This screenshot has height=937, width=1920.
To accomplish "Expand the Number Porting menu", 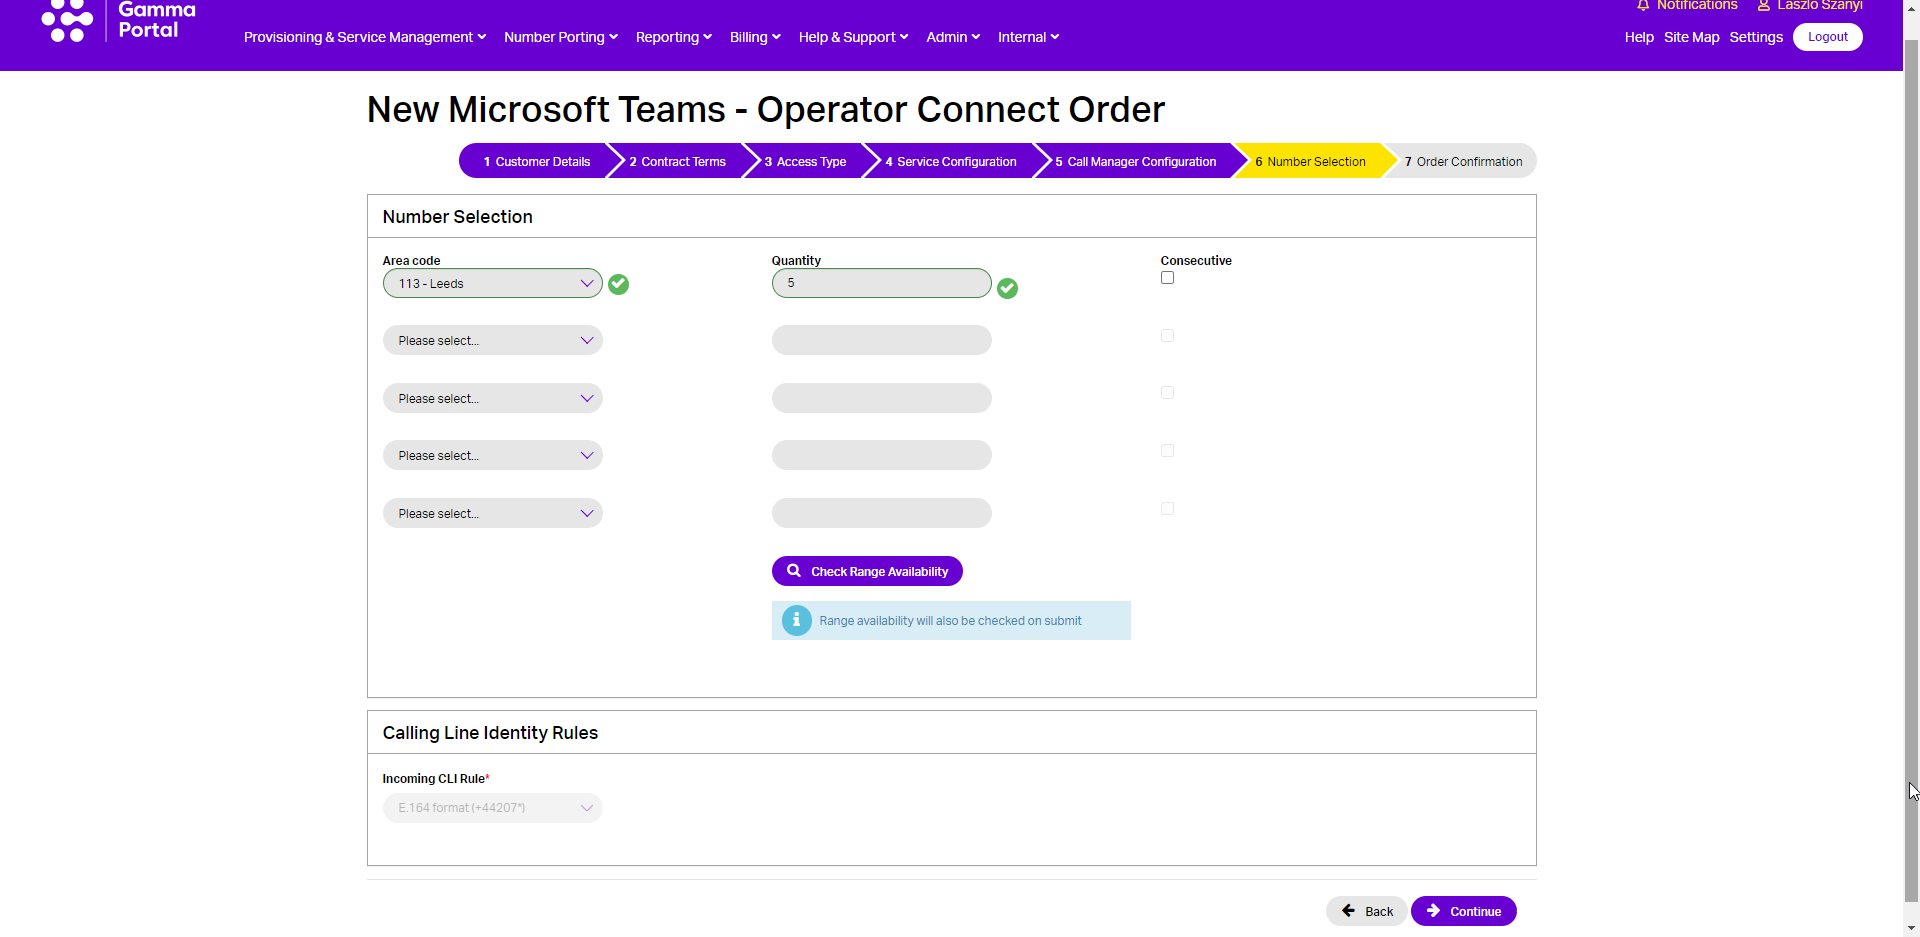I will (x=561, y=37).
